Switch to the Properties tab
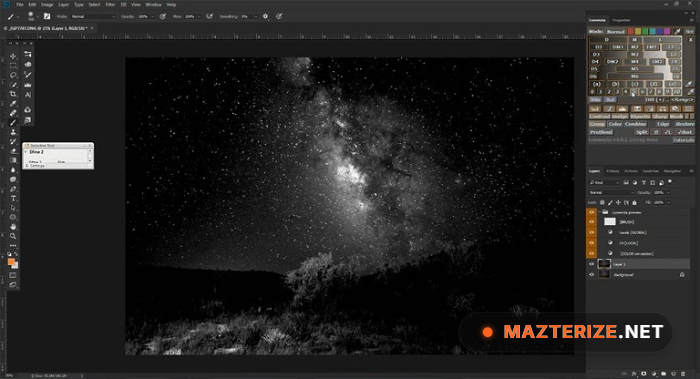The image size is (700, 379). point(621,20)
